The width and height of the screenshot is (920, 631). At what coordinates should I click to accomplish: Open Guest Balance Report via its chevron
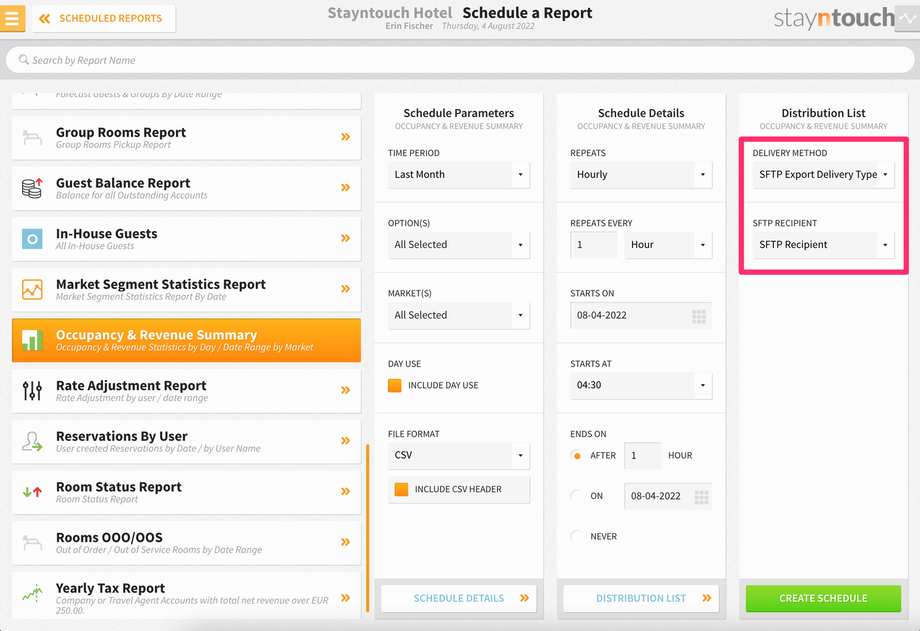(x=346, y=187)
